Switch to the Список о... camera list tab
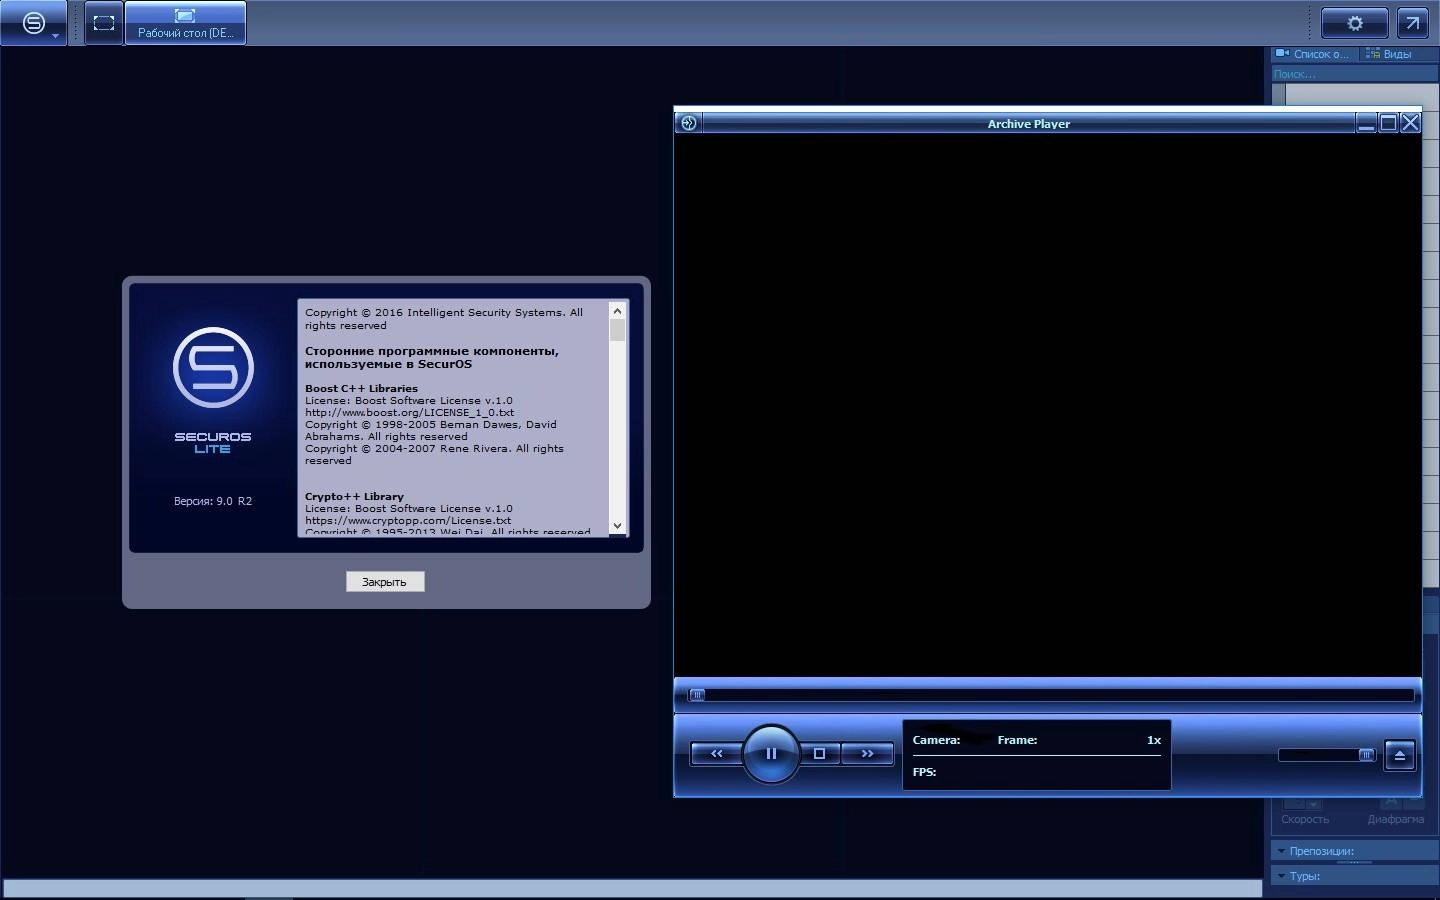This screenshot has width=1440, height=900. pyautogui.click(x=1313, y=54)
